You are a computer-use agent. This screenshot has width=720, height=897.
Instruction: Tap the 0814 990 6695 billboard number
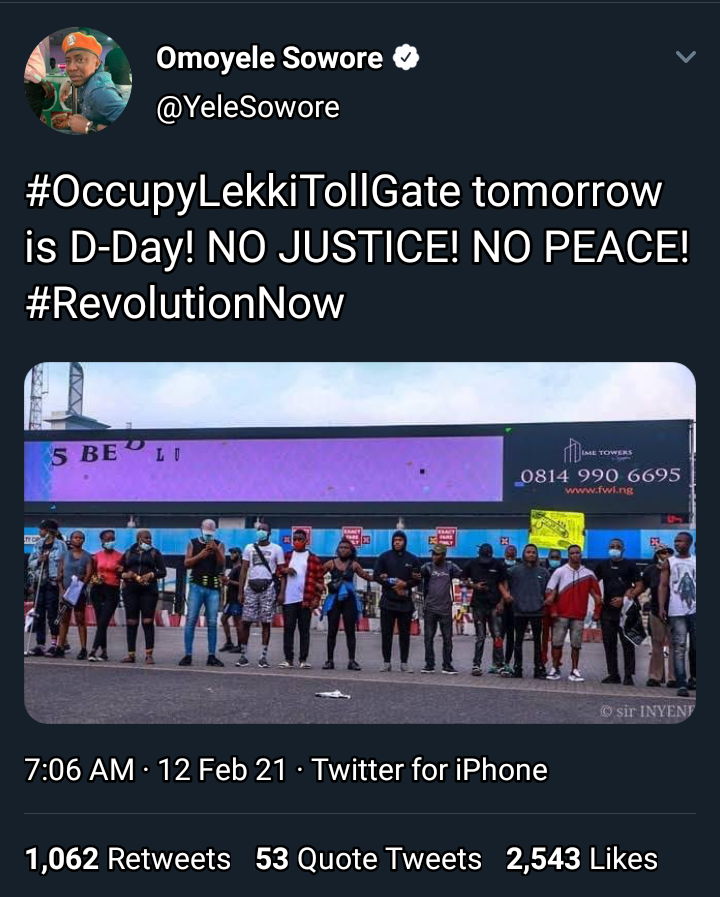(x=600, y=474)
